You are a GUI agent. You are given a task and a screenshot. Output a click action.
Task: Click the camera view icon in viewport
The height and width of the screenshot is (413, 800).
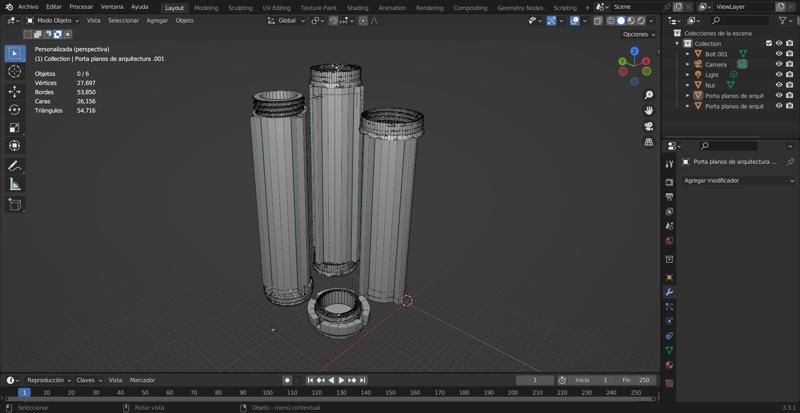click(649, 125)
